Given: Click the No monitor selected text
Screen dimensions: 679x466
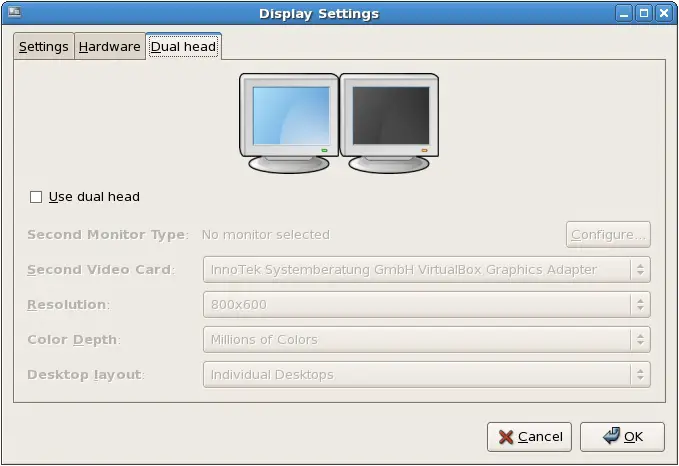Looking at the screenshot, I should click(265, 235).
